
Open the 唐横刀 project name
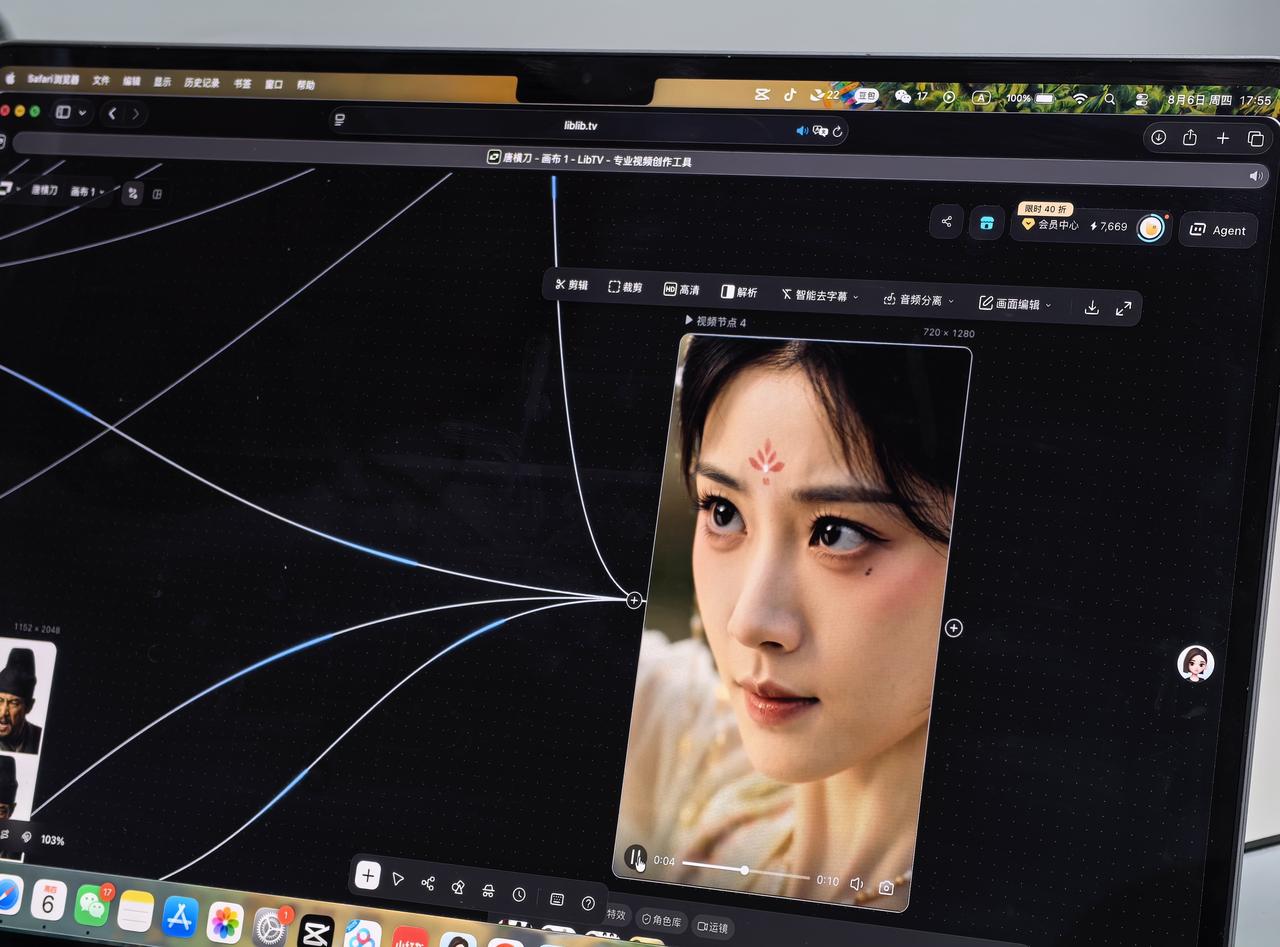click(x=43, y=189)
